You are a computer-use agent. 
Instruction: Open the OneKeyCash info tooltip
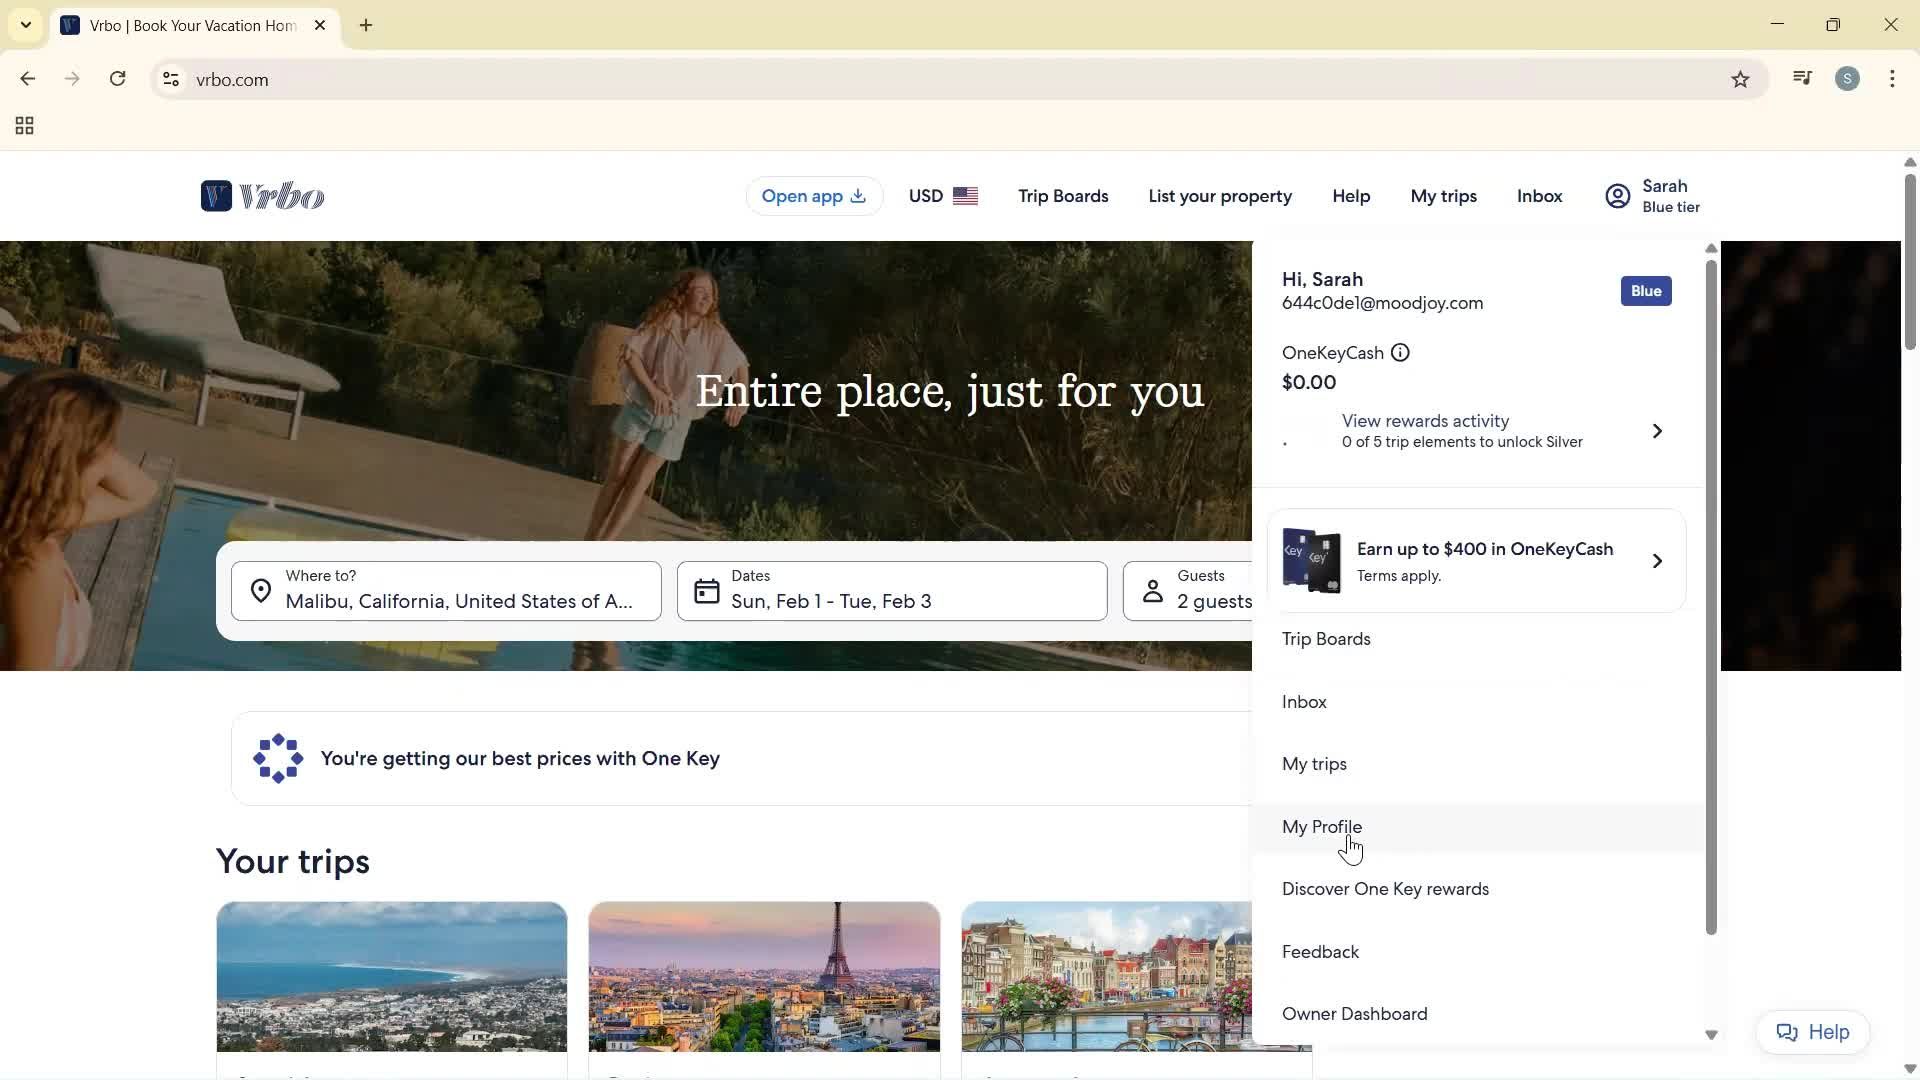point(1399,352)
